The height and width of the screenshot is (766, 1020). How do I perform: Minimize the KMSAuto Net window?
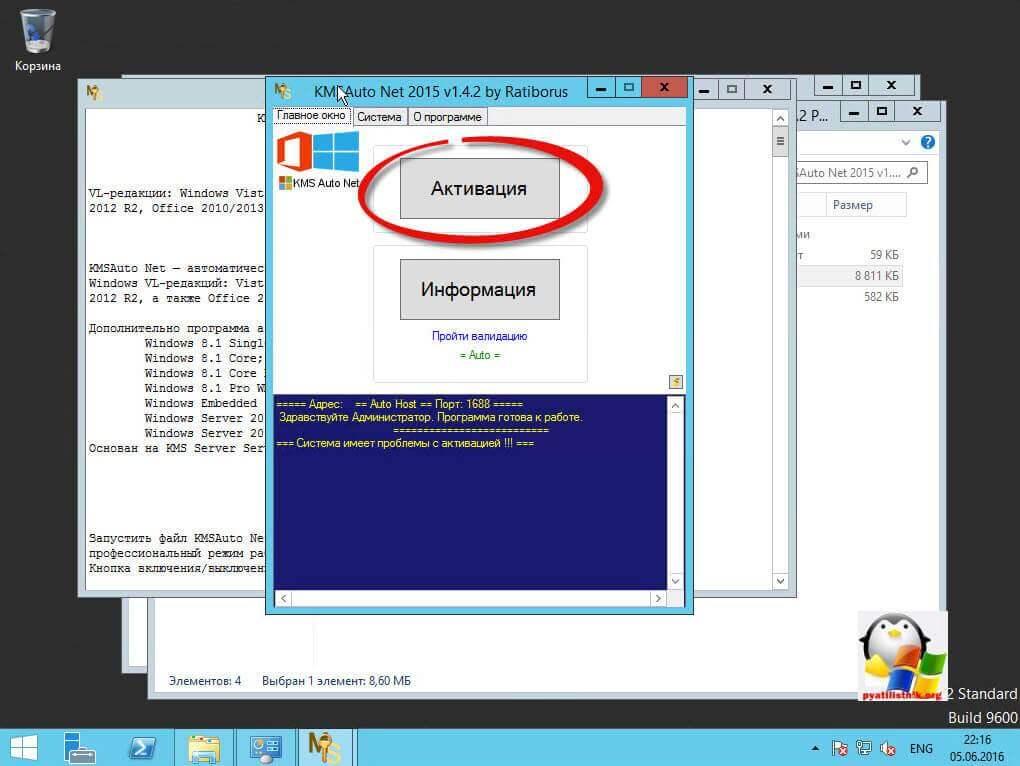click(601, 88)
